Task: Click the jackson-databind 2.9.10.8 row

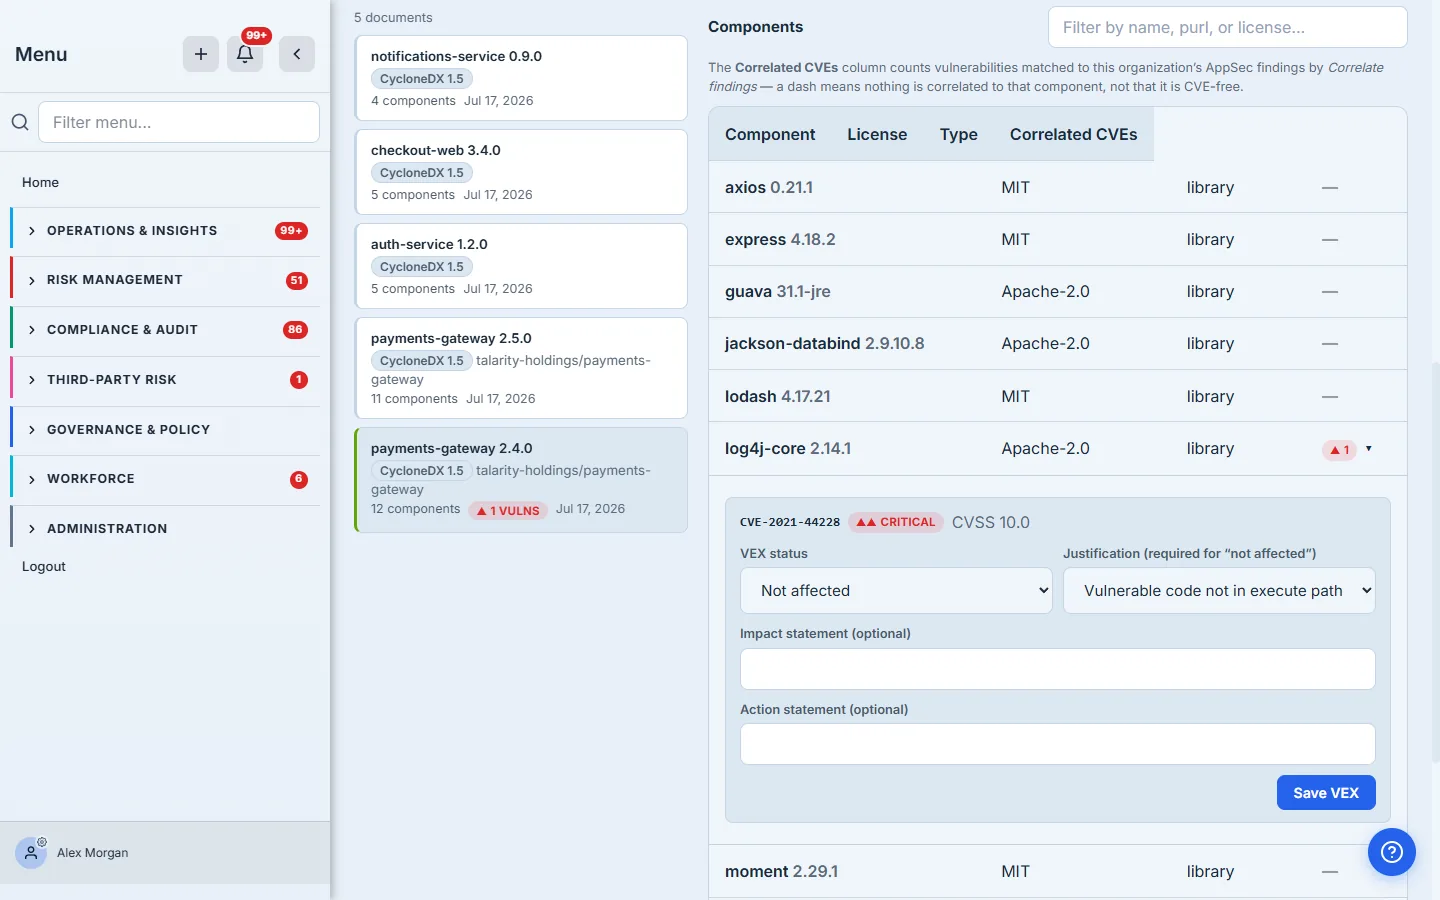Action: click(1058, 344)
